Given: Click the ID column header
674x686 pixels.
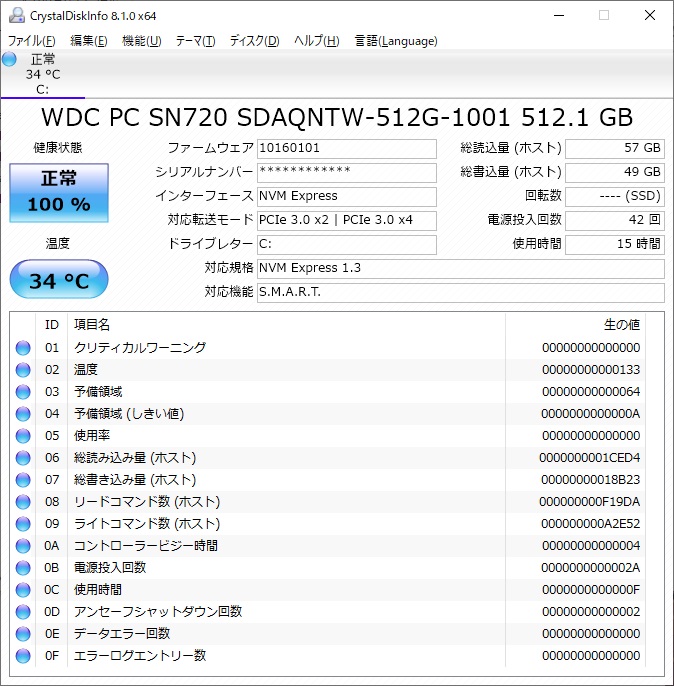Looking at the screenshot, I should [52, 325].
